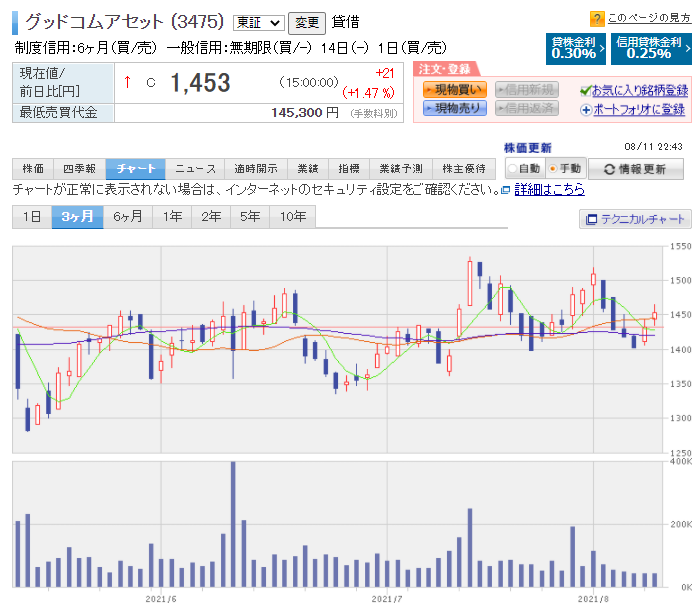Viewport: 695px width, 606px height.
Task: Select the 1年 chart range
Action: [172, 217]
